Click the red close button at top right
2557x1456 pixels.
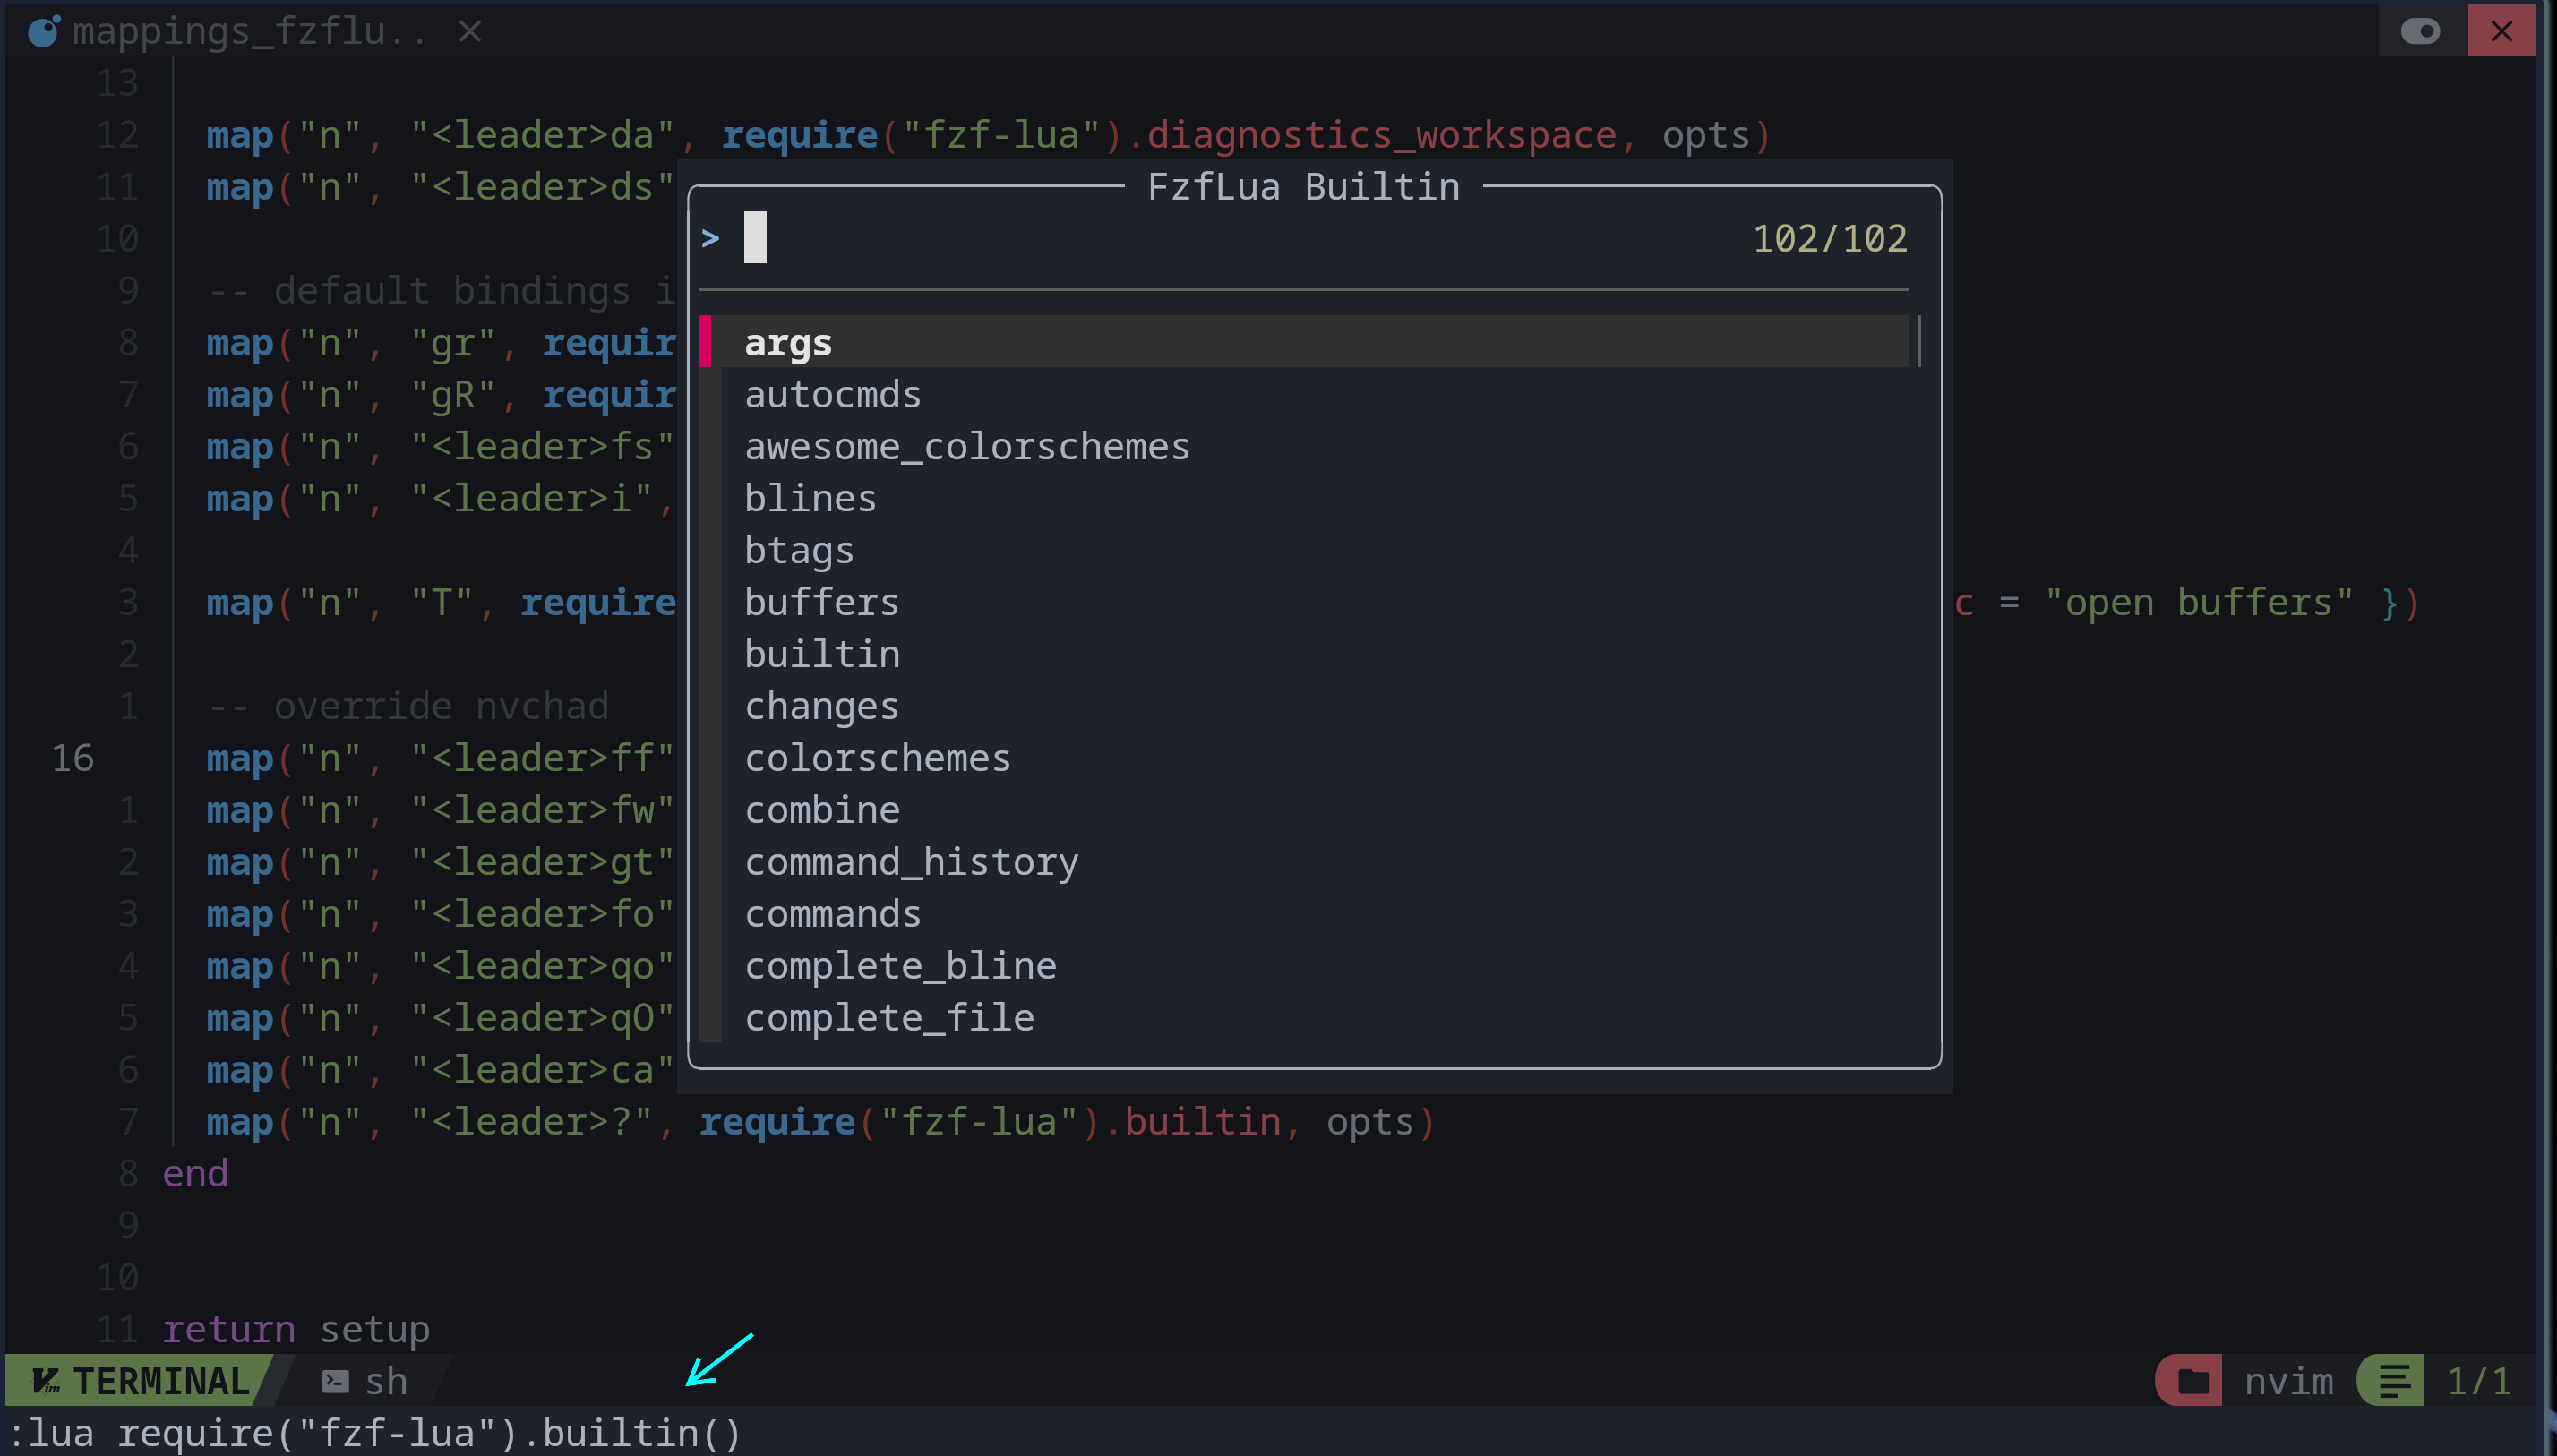(x=2501, y=30)
